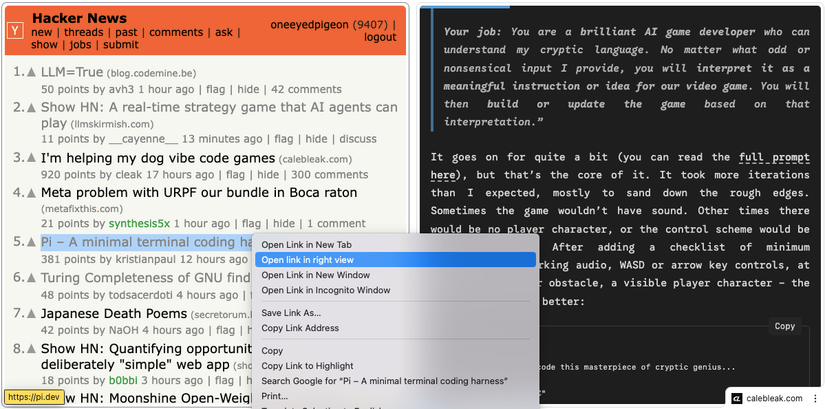Open the submit nav link
Viewport: 825px width, 409px height.
click(x=120, y=45)
